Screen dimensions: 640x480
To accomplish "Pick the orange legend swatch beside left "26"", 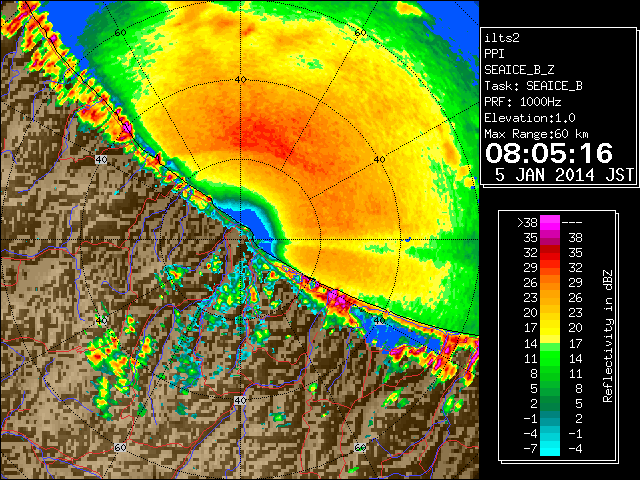I will pos(550,283).
